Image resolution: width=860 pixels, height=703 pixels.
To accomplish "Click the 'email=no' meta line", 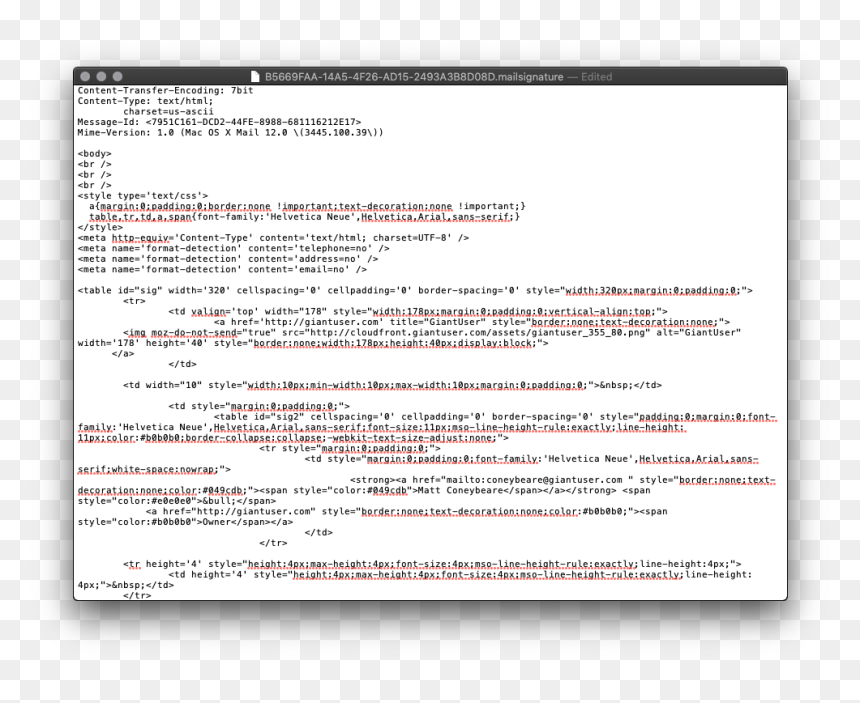I will pyautogui.click(x=222, y=269).
